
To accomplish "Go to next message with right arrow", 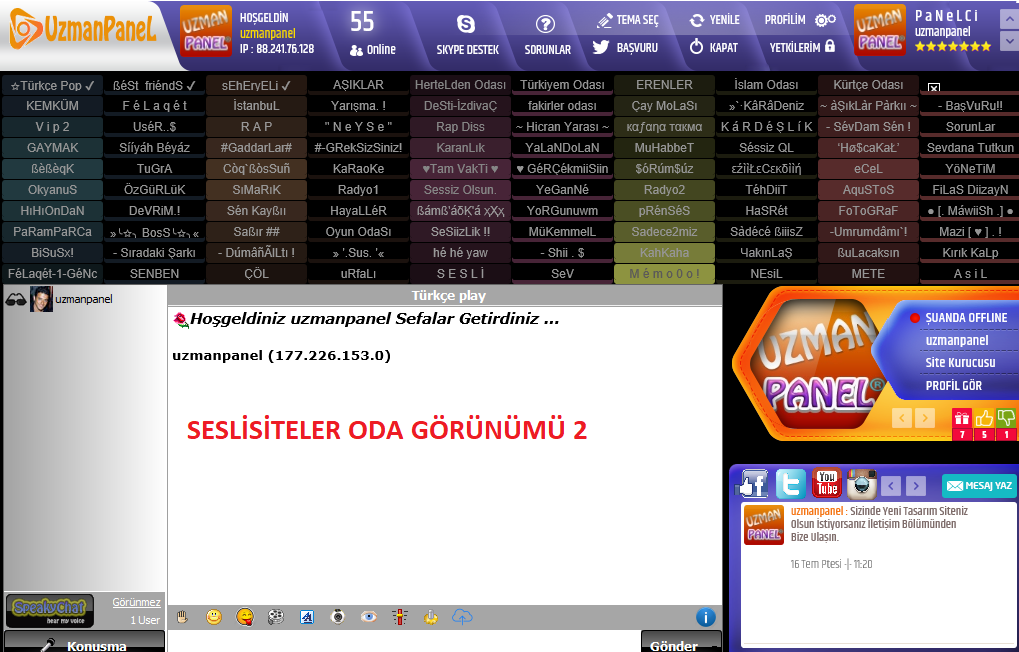I will 916,486.
